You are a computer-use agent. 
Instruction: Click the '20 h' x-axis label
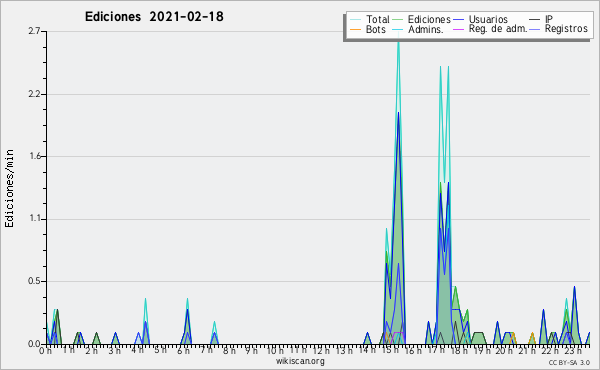(504, 351)
